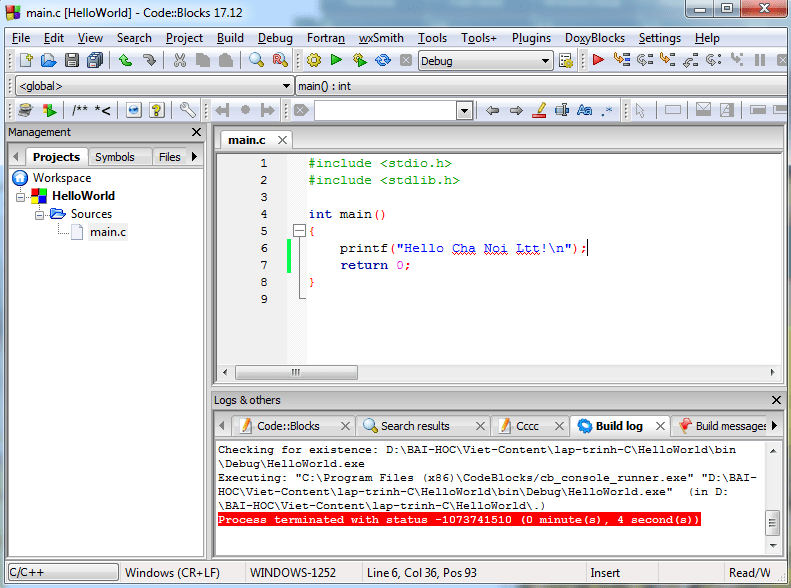Open the Debug menu
This screenshot has height=588, width=791.
pos(275,38)
